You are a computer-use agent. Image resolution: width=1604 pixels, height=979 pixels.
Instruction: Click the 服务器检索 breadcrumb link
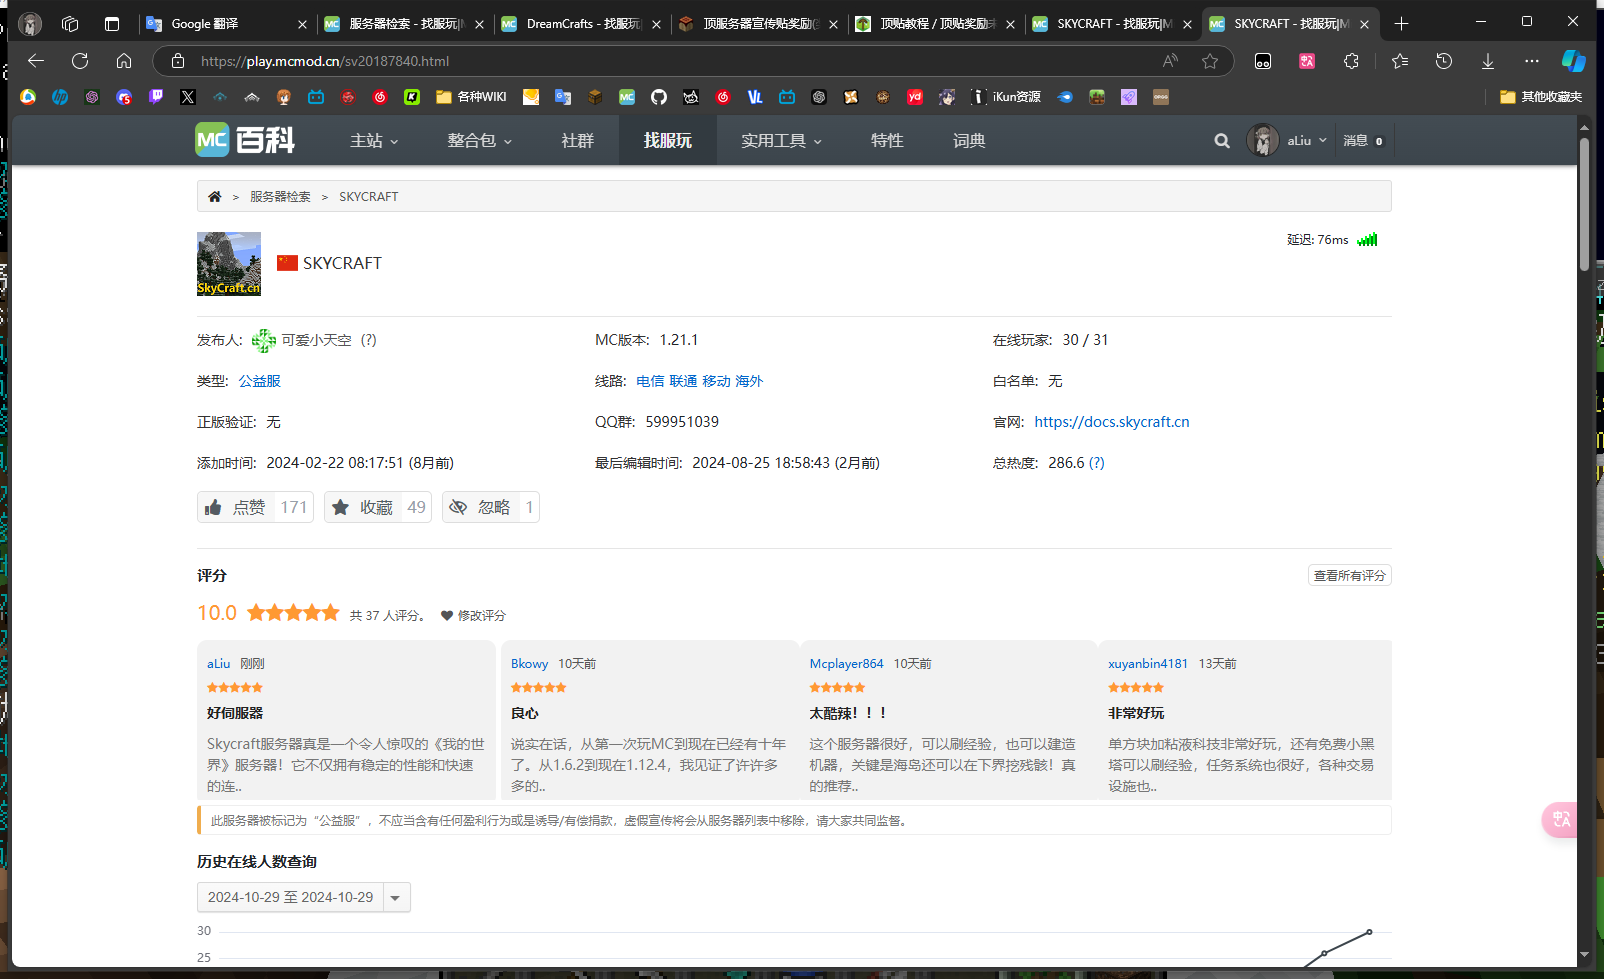click(280, 197)
